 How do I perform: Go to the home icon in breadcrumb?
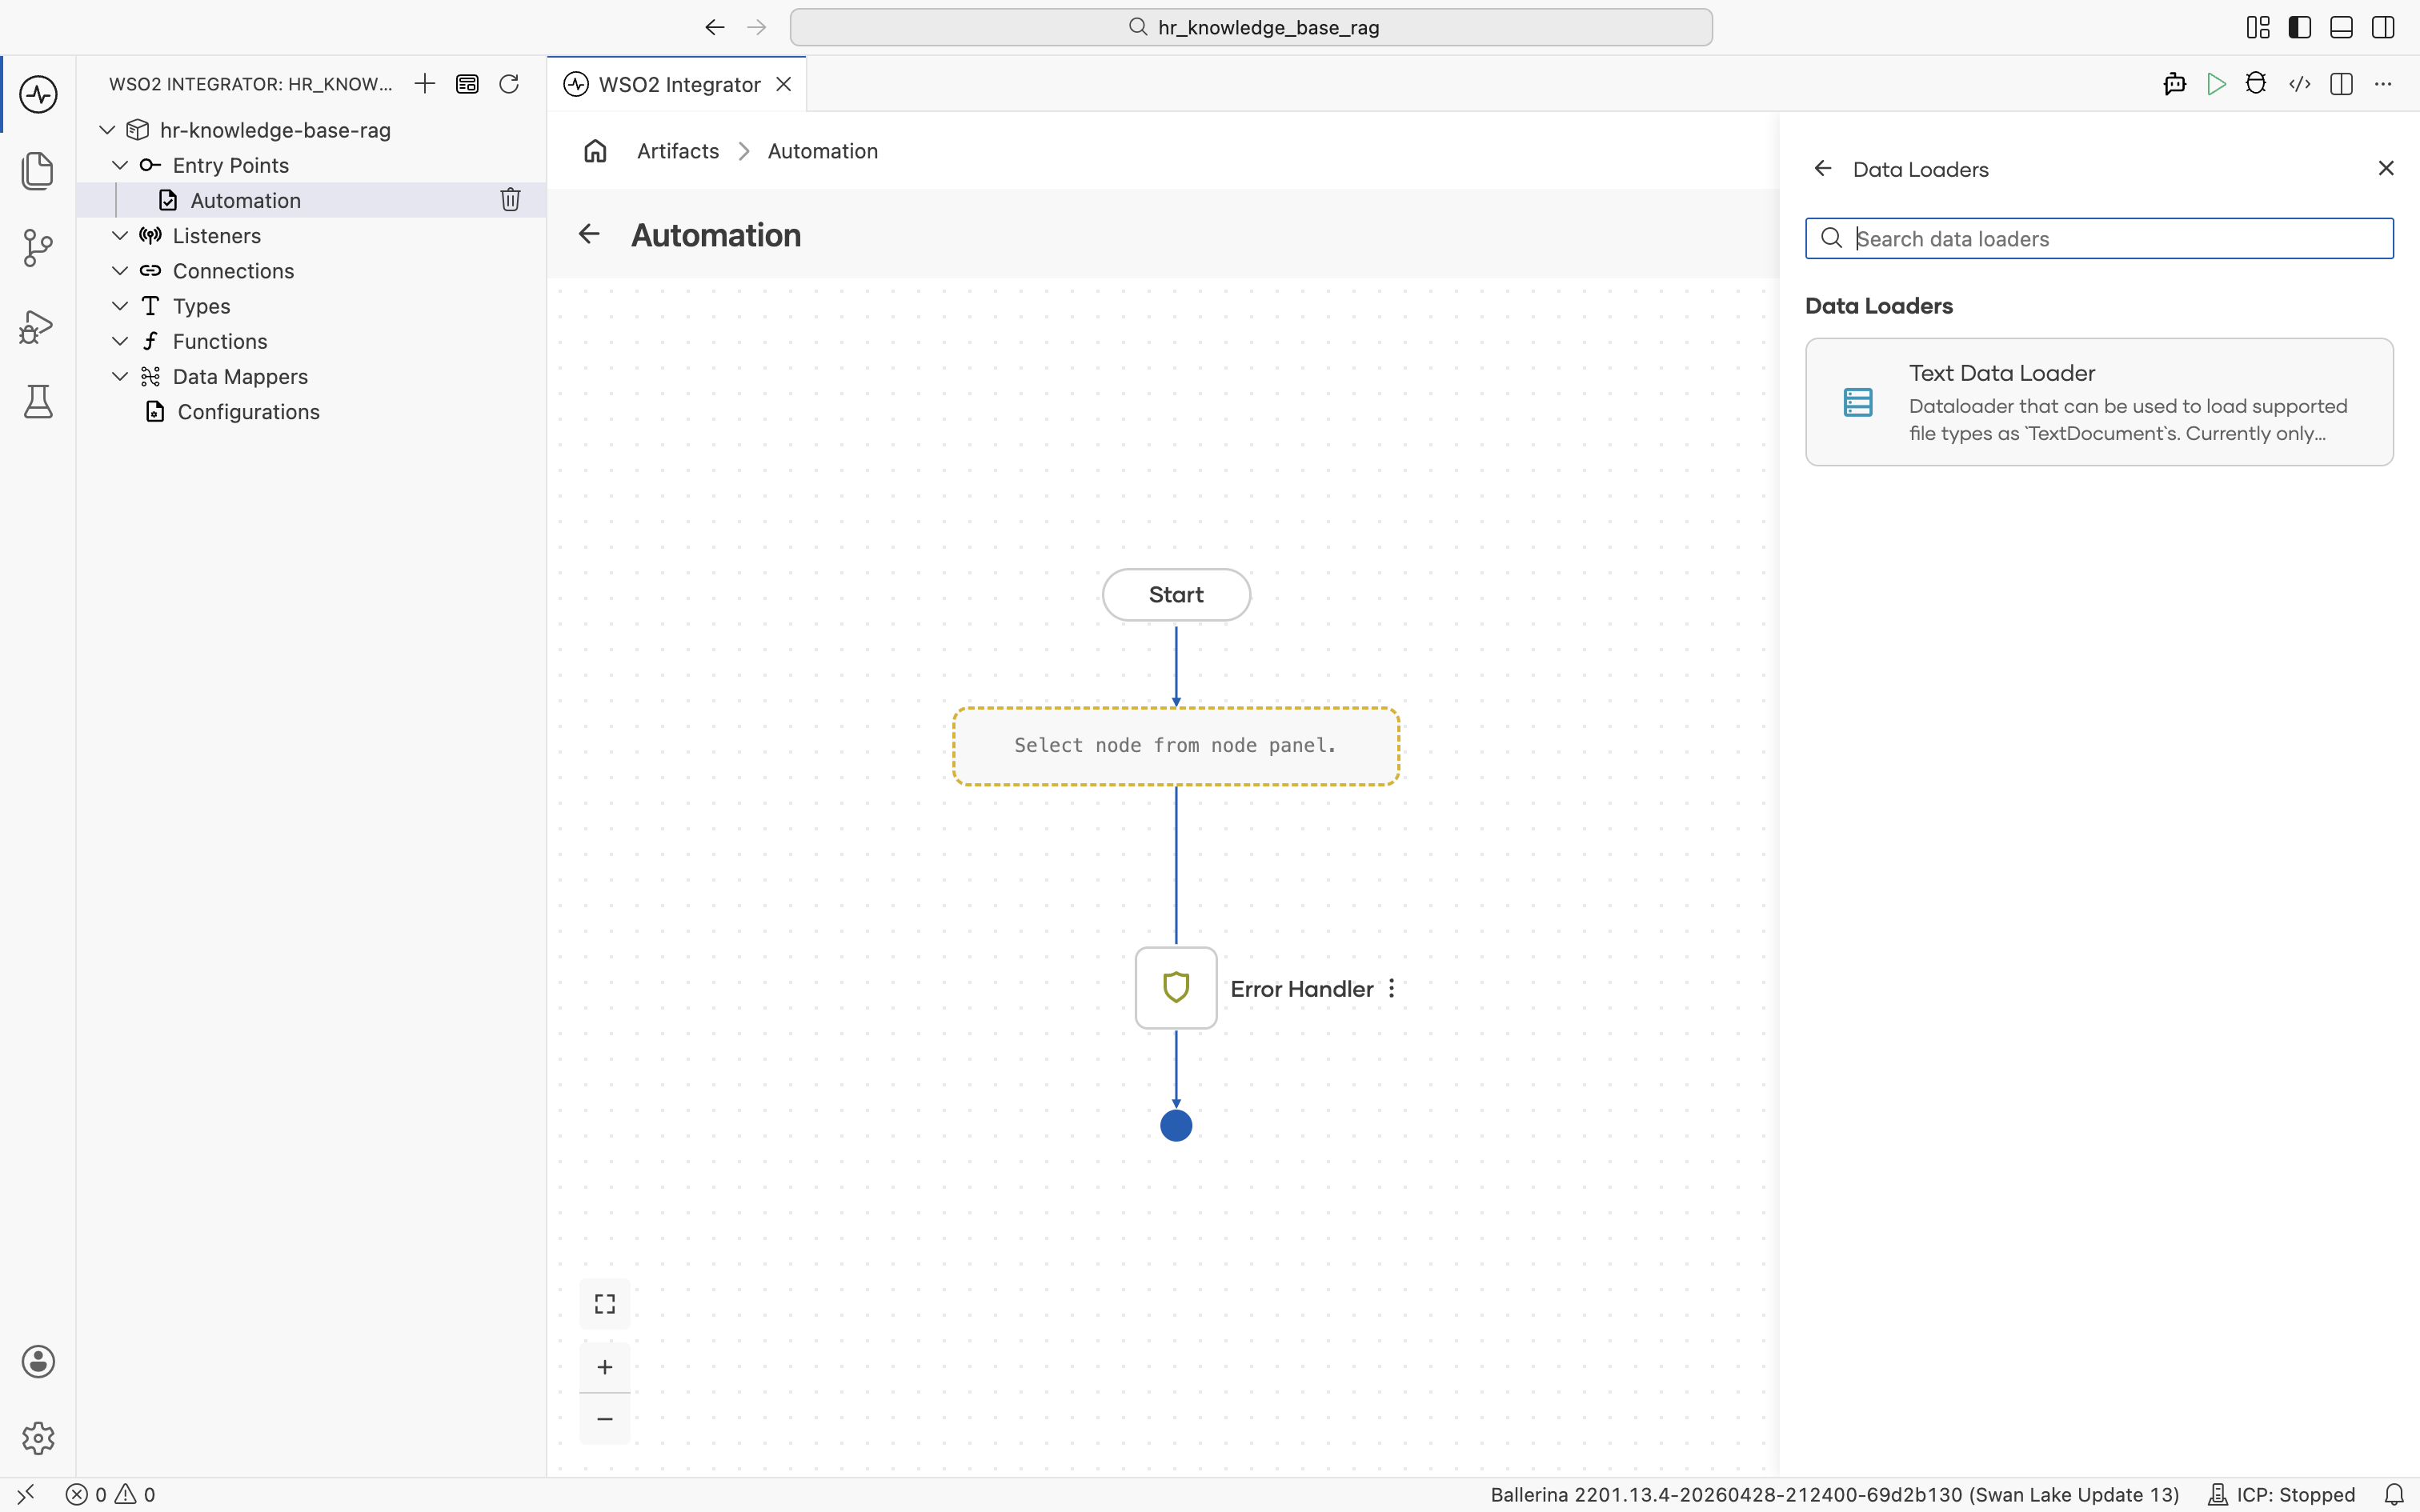[596, 151]
